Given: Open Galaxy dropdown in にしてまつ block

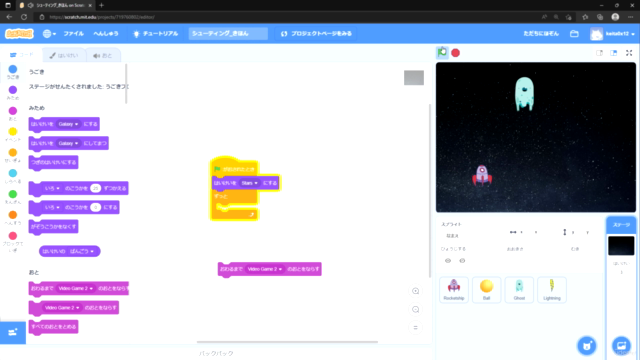Looking at the screenshot, I should pyautogui.click(x=68, y=143).
